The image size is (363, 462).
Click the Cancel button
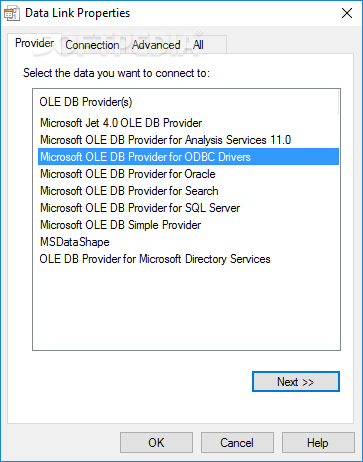coord(237,443)
